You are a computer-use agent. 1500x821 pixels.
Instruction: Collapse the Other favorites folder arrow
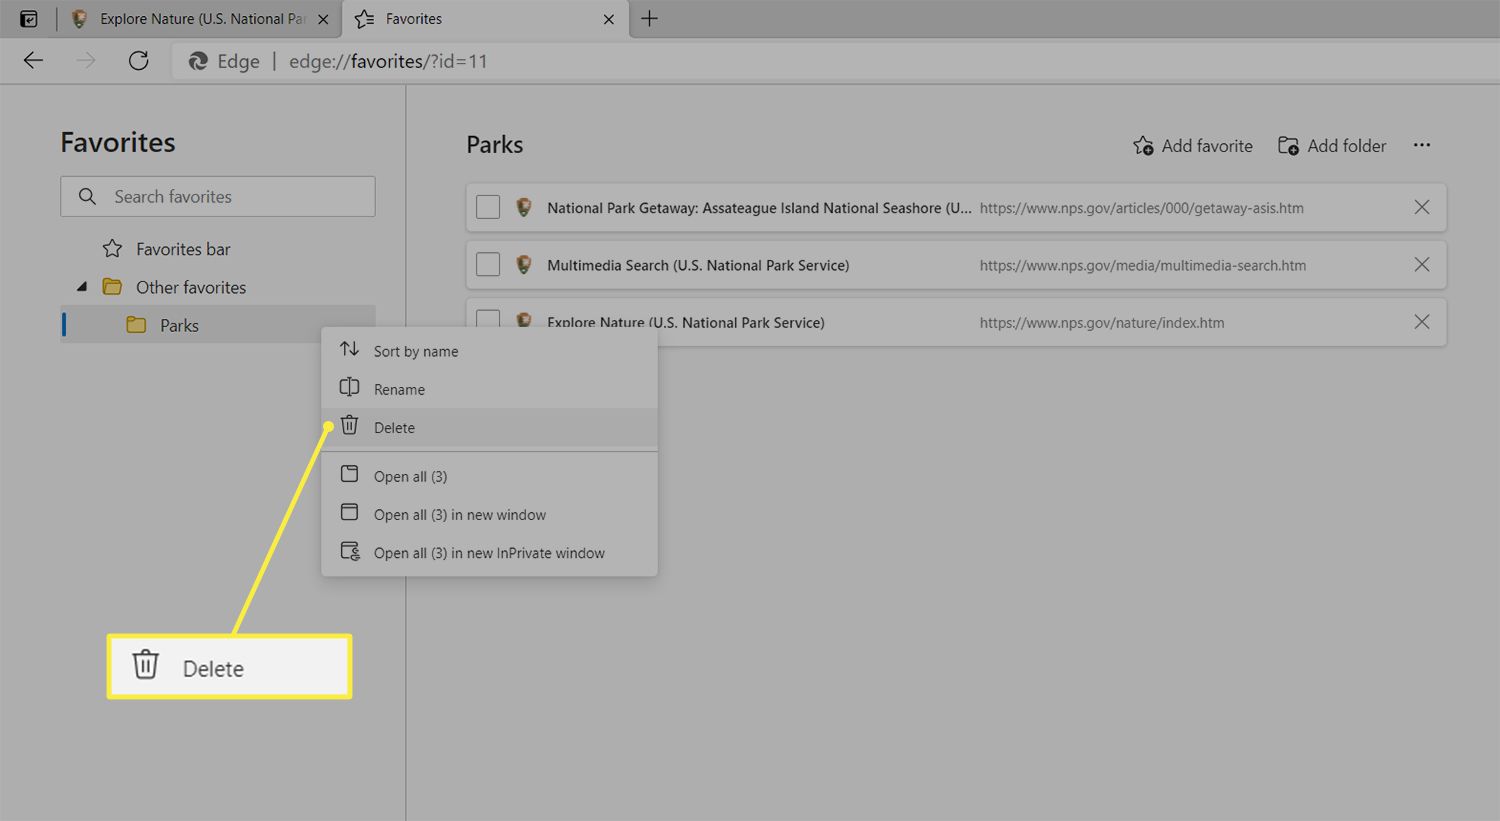[82, 287]
